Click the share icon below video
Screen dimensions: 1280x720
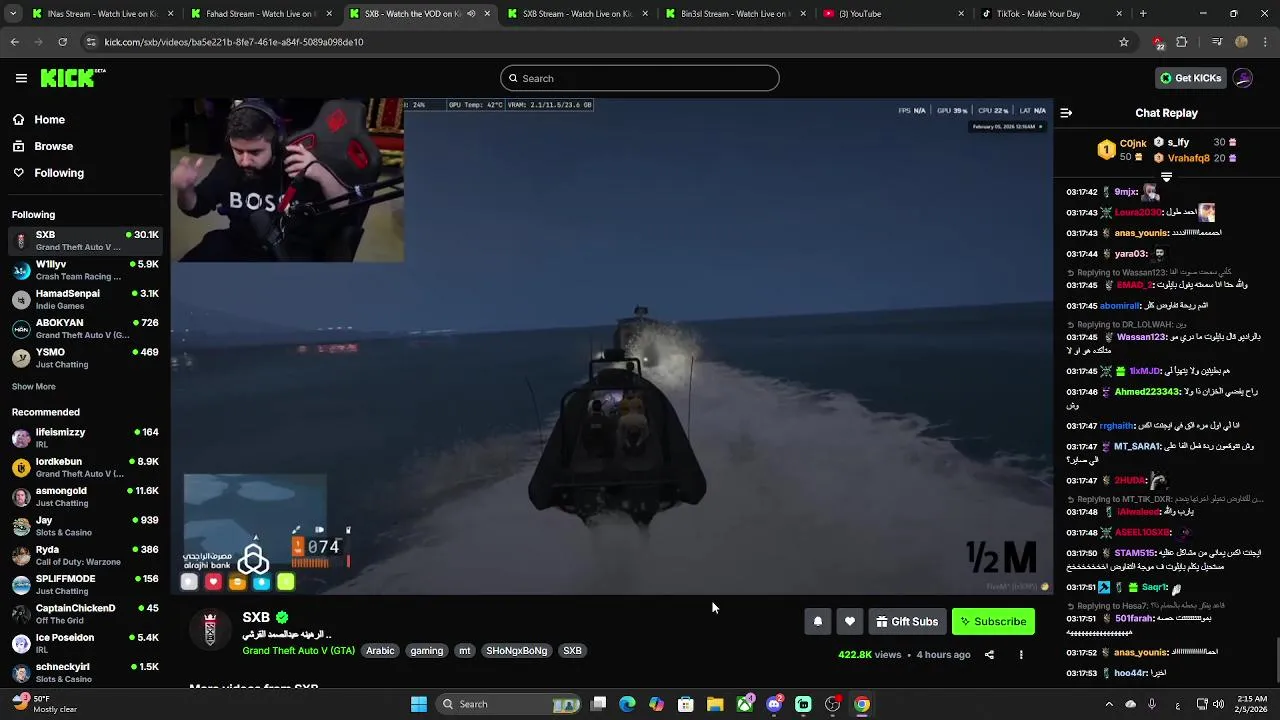coord(989,655)
